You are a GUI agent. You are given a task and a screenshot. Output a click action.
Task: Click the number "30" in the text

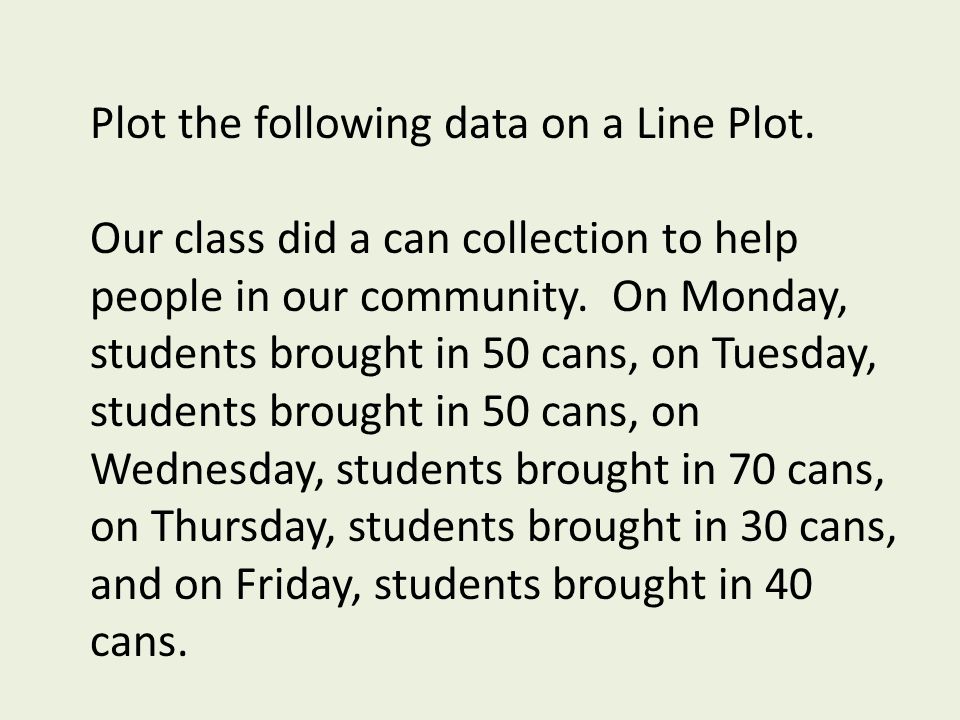pyautogui.click(x=763, y=527)
